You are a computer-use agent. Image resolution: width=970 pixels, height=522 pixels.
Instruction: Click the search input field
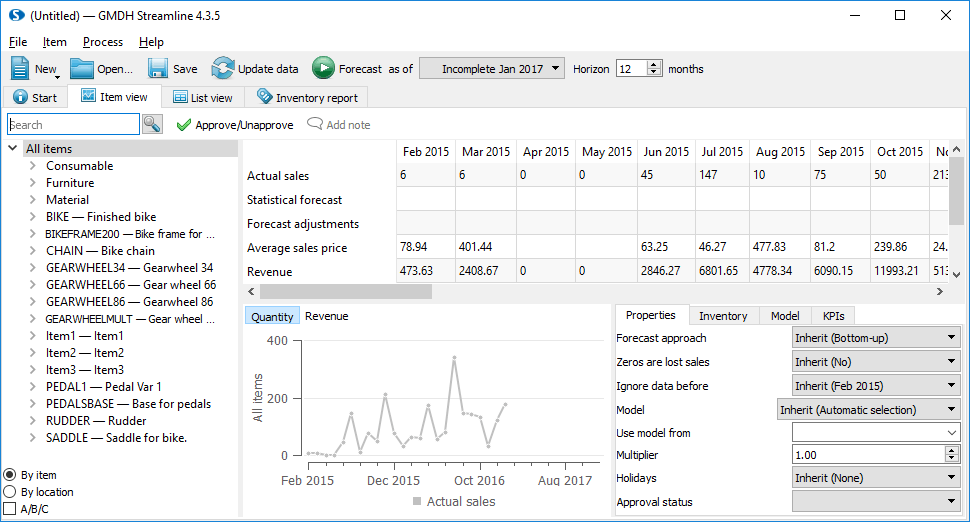73,125
